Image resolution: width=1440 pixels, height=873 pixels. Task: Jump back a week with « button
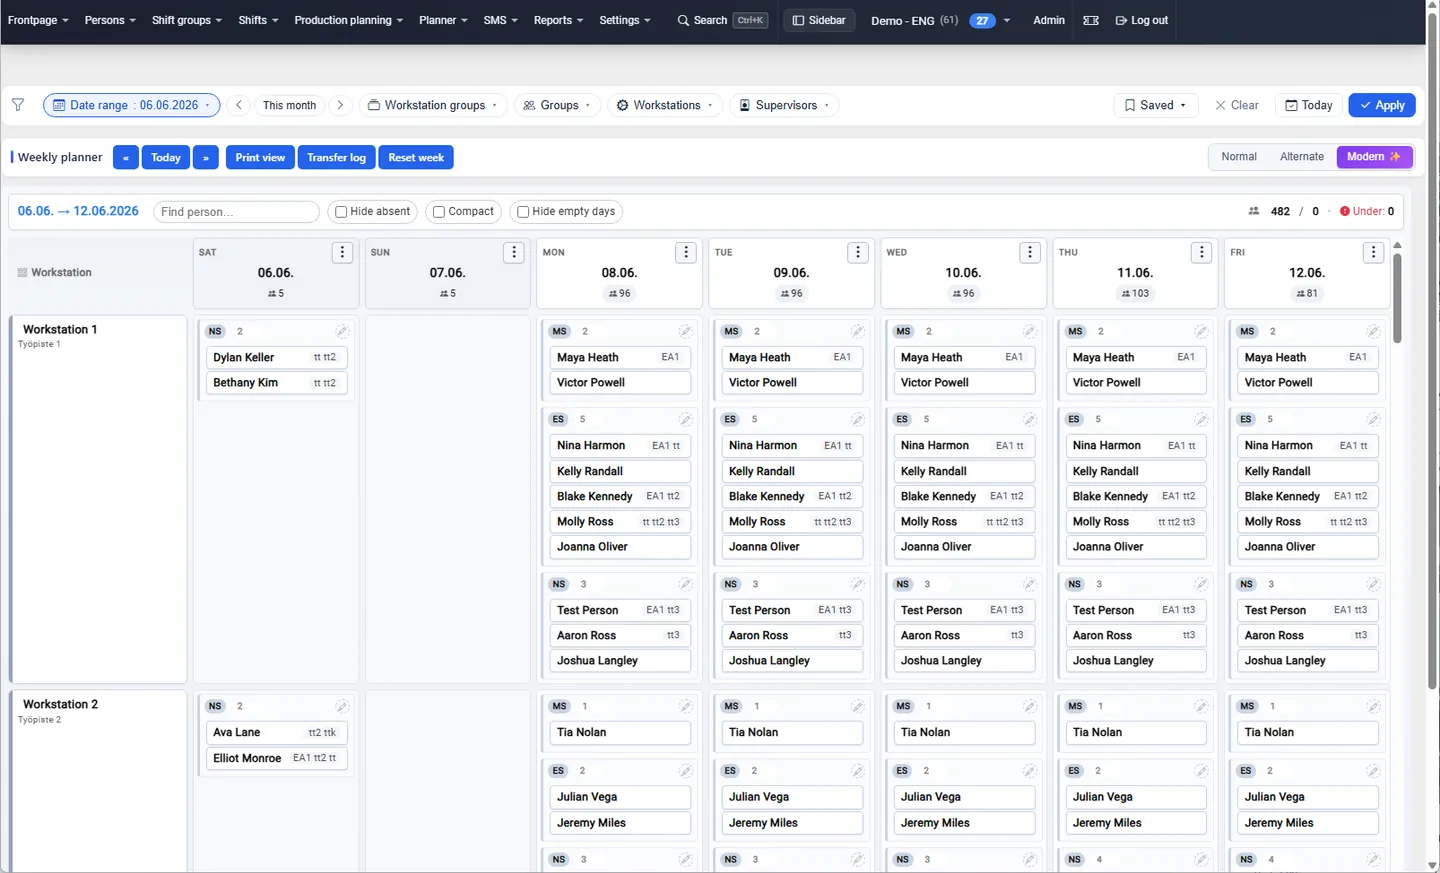pyautogui.click(x=126, y=157)
